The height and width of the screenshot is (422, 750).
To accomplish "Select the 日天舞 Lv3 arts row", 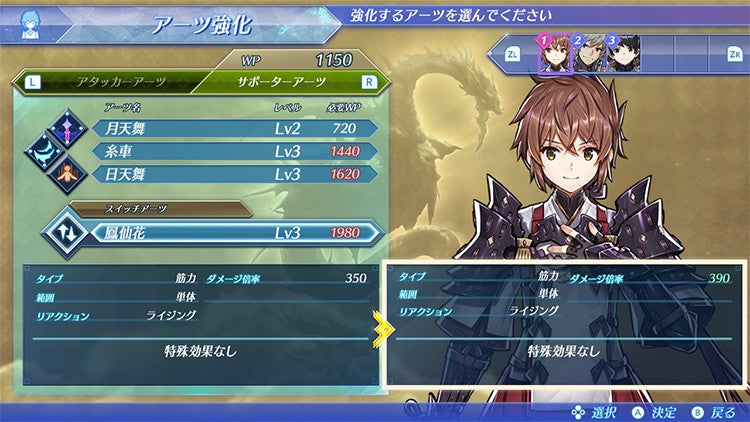I will click(234, 175).
